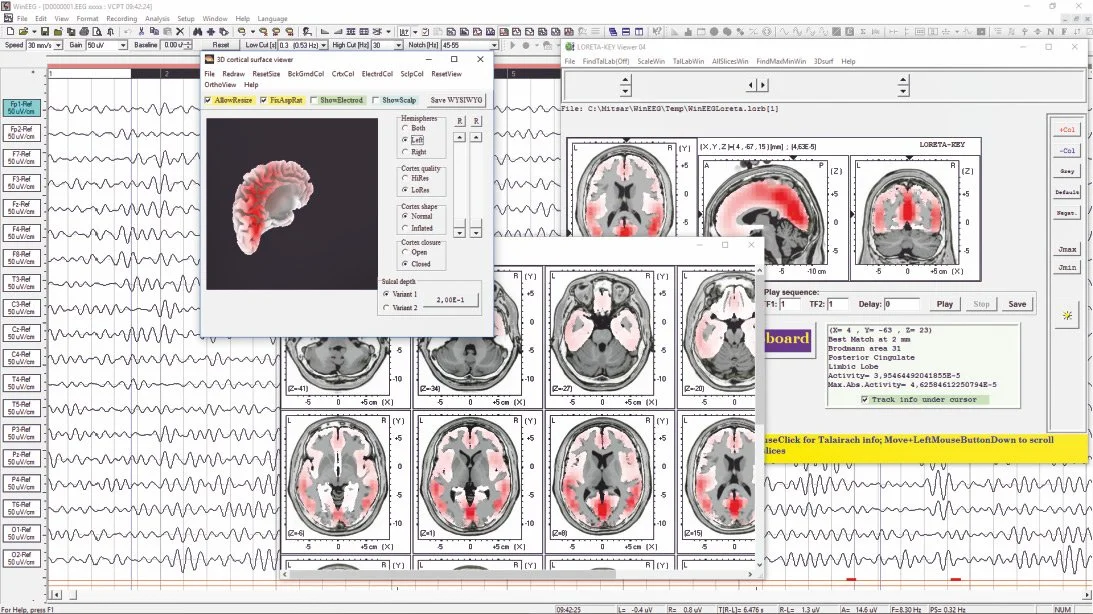This screenshot has width=1093, height=614.
Task: Click the Find binoculars toolbar icon
Action: [196, 32]
